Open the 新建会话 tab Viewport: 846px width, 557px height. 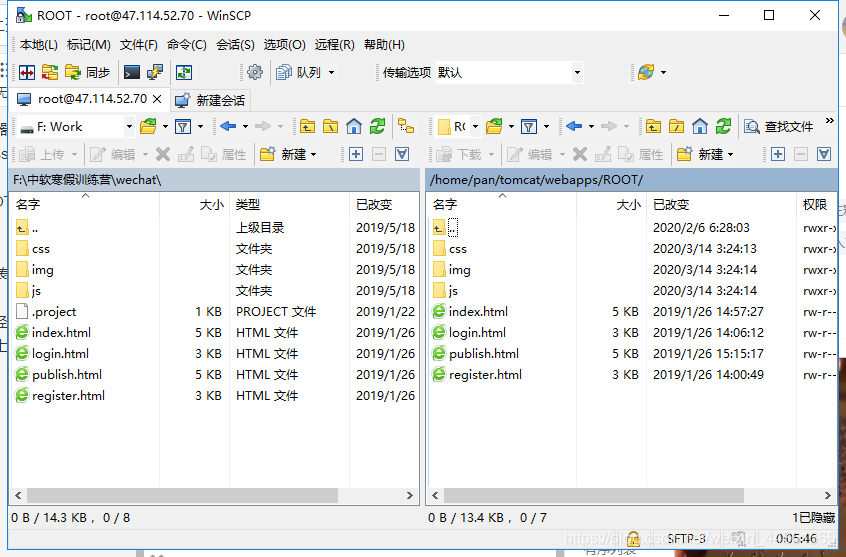210,100
